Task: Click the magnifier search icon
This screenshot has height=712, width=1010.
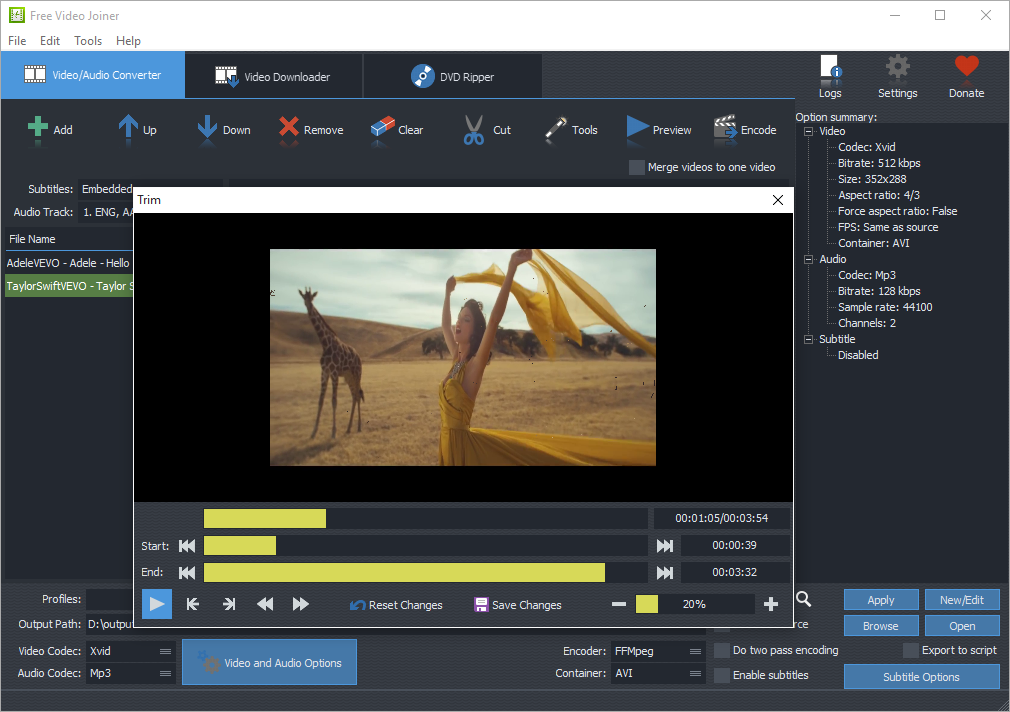Action: (803, 599)
